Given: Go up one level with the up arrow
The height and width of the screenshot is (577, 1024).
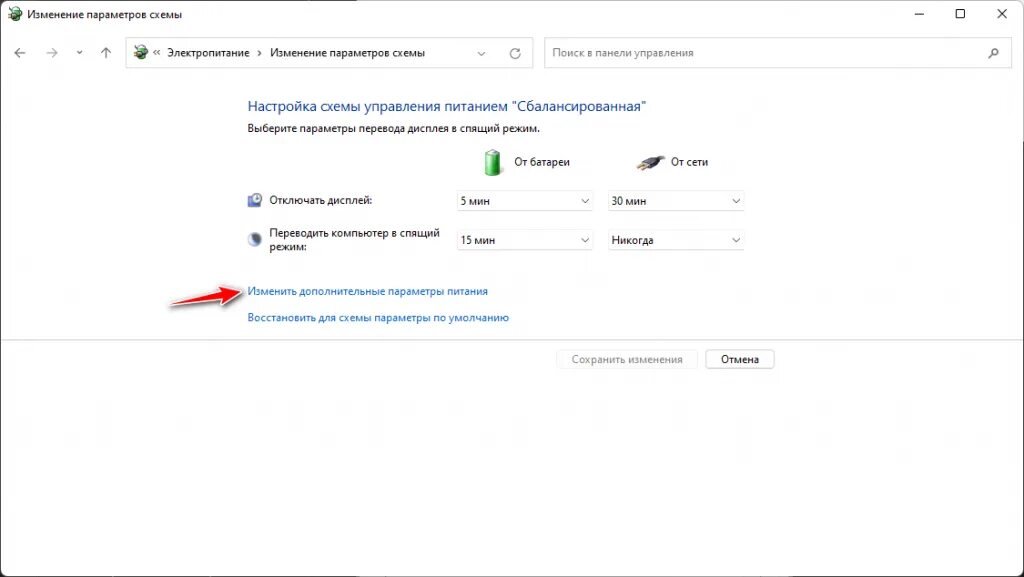Looking at the screenshot, I should click(x=106, y=53).
